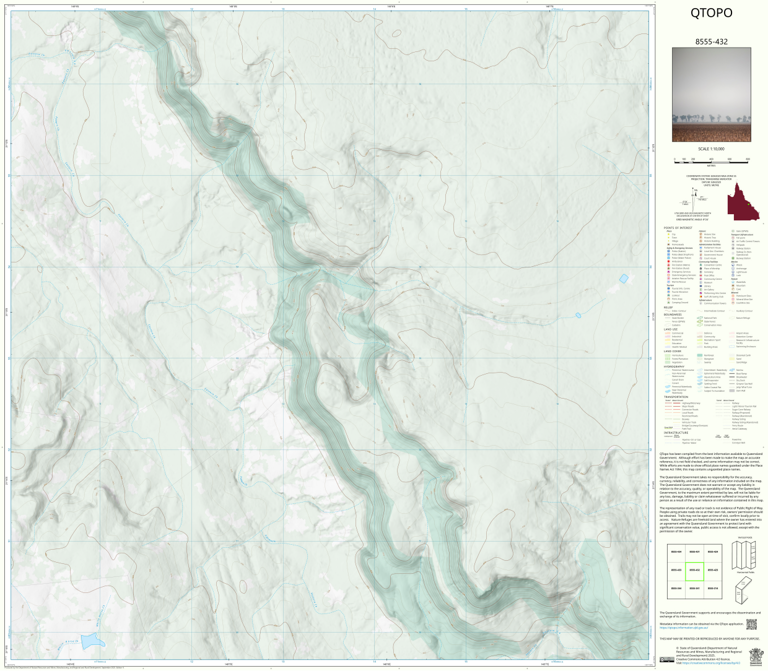The image size is (768, 671).
Task: Click the QTOPO map title
Action: click(x=711, y=13)
